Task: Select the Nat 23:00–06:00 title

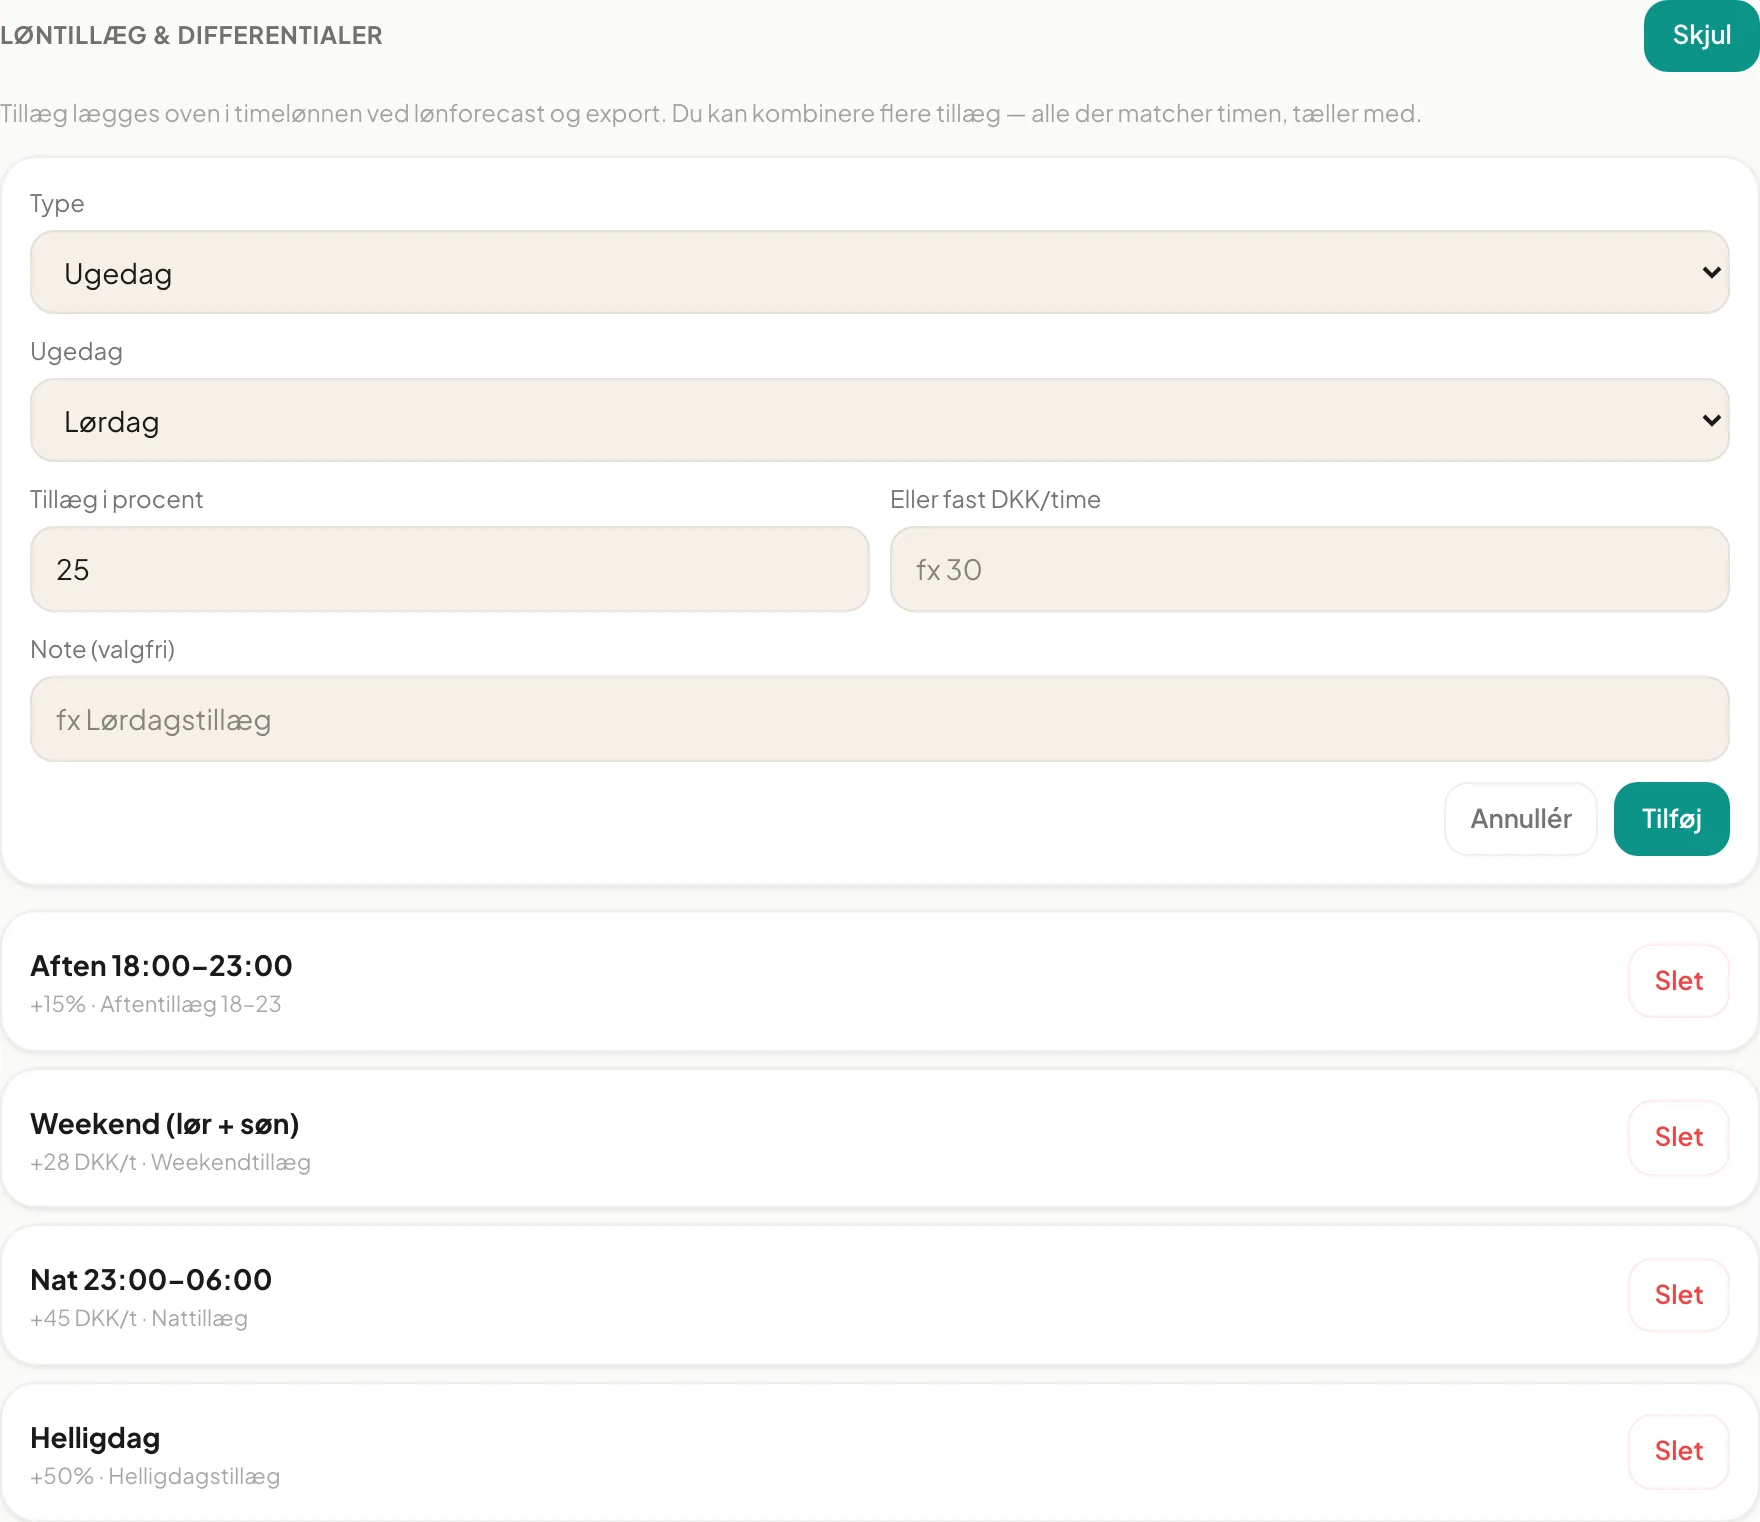Action: [151, 1280]
